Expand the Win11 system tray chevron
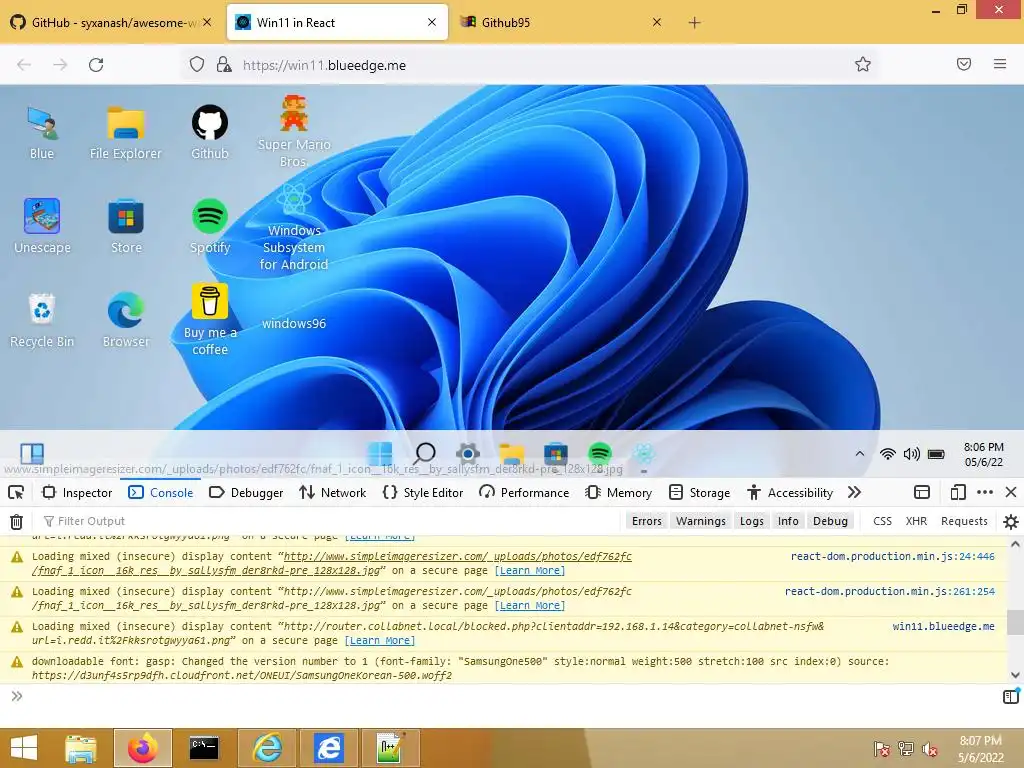 tap(859, 454)
